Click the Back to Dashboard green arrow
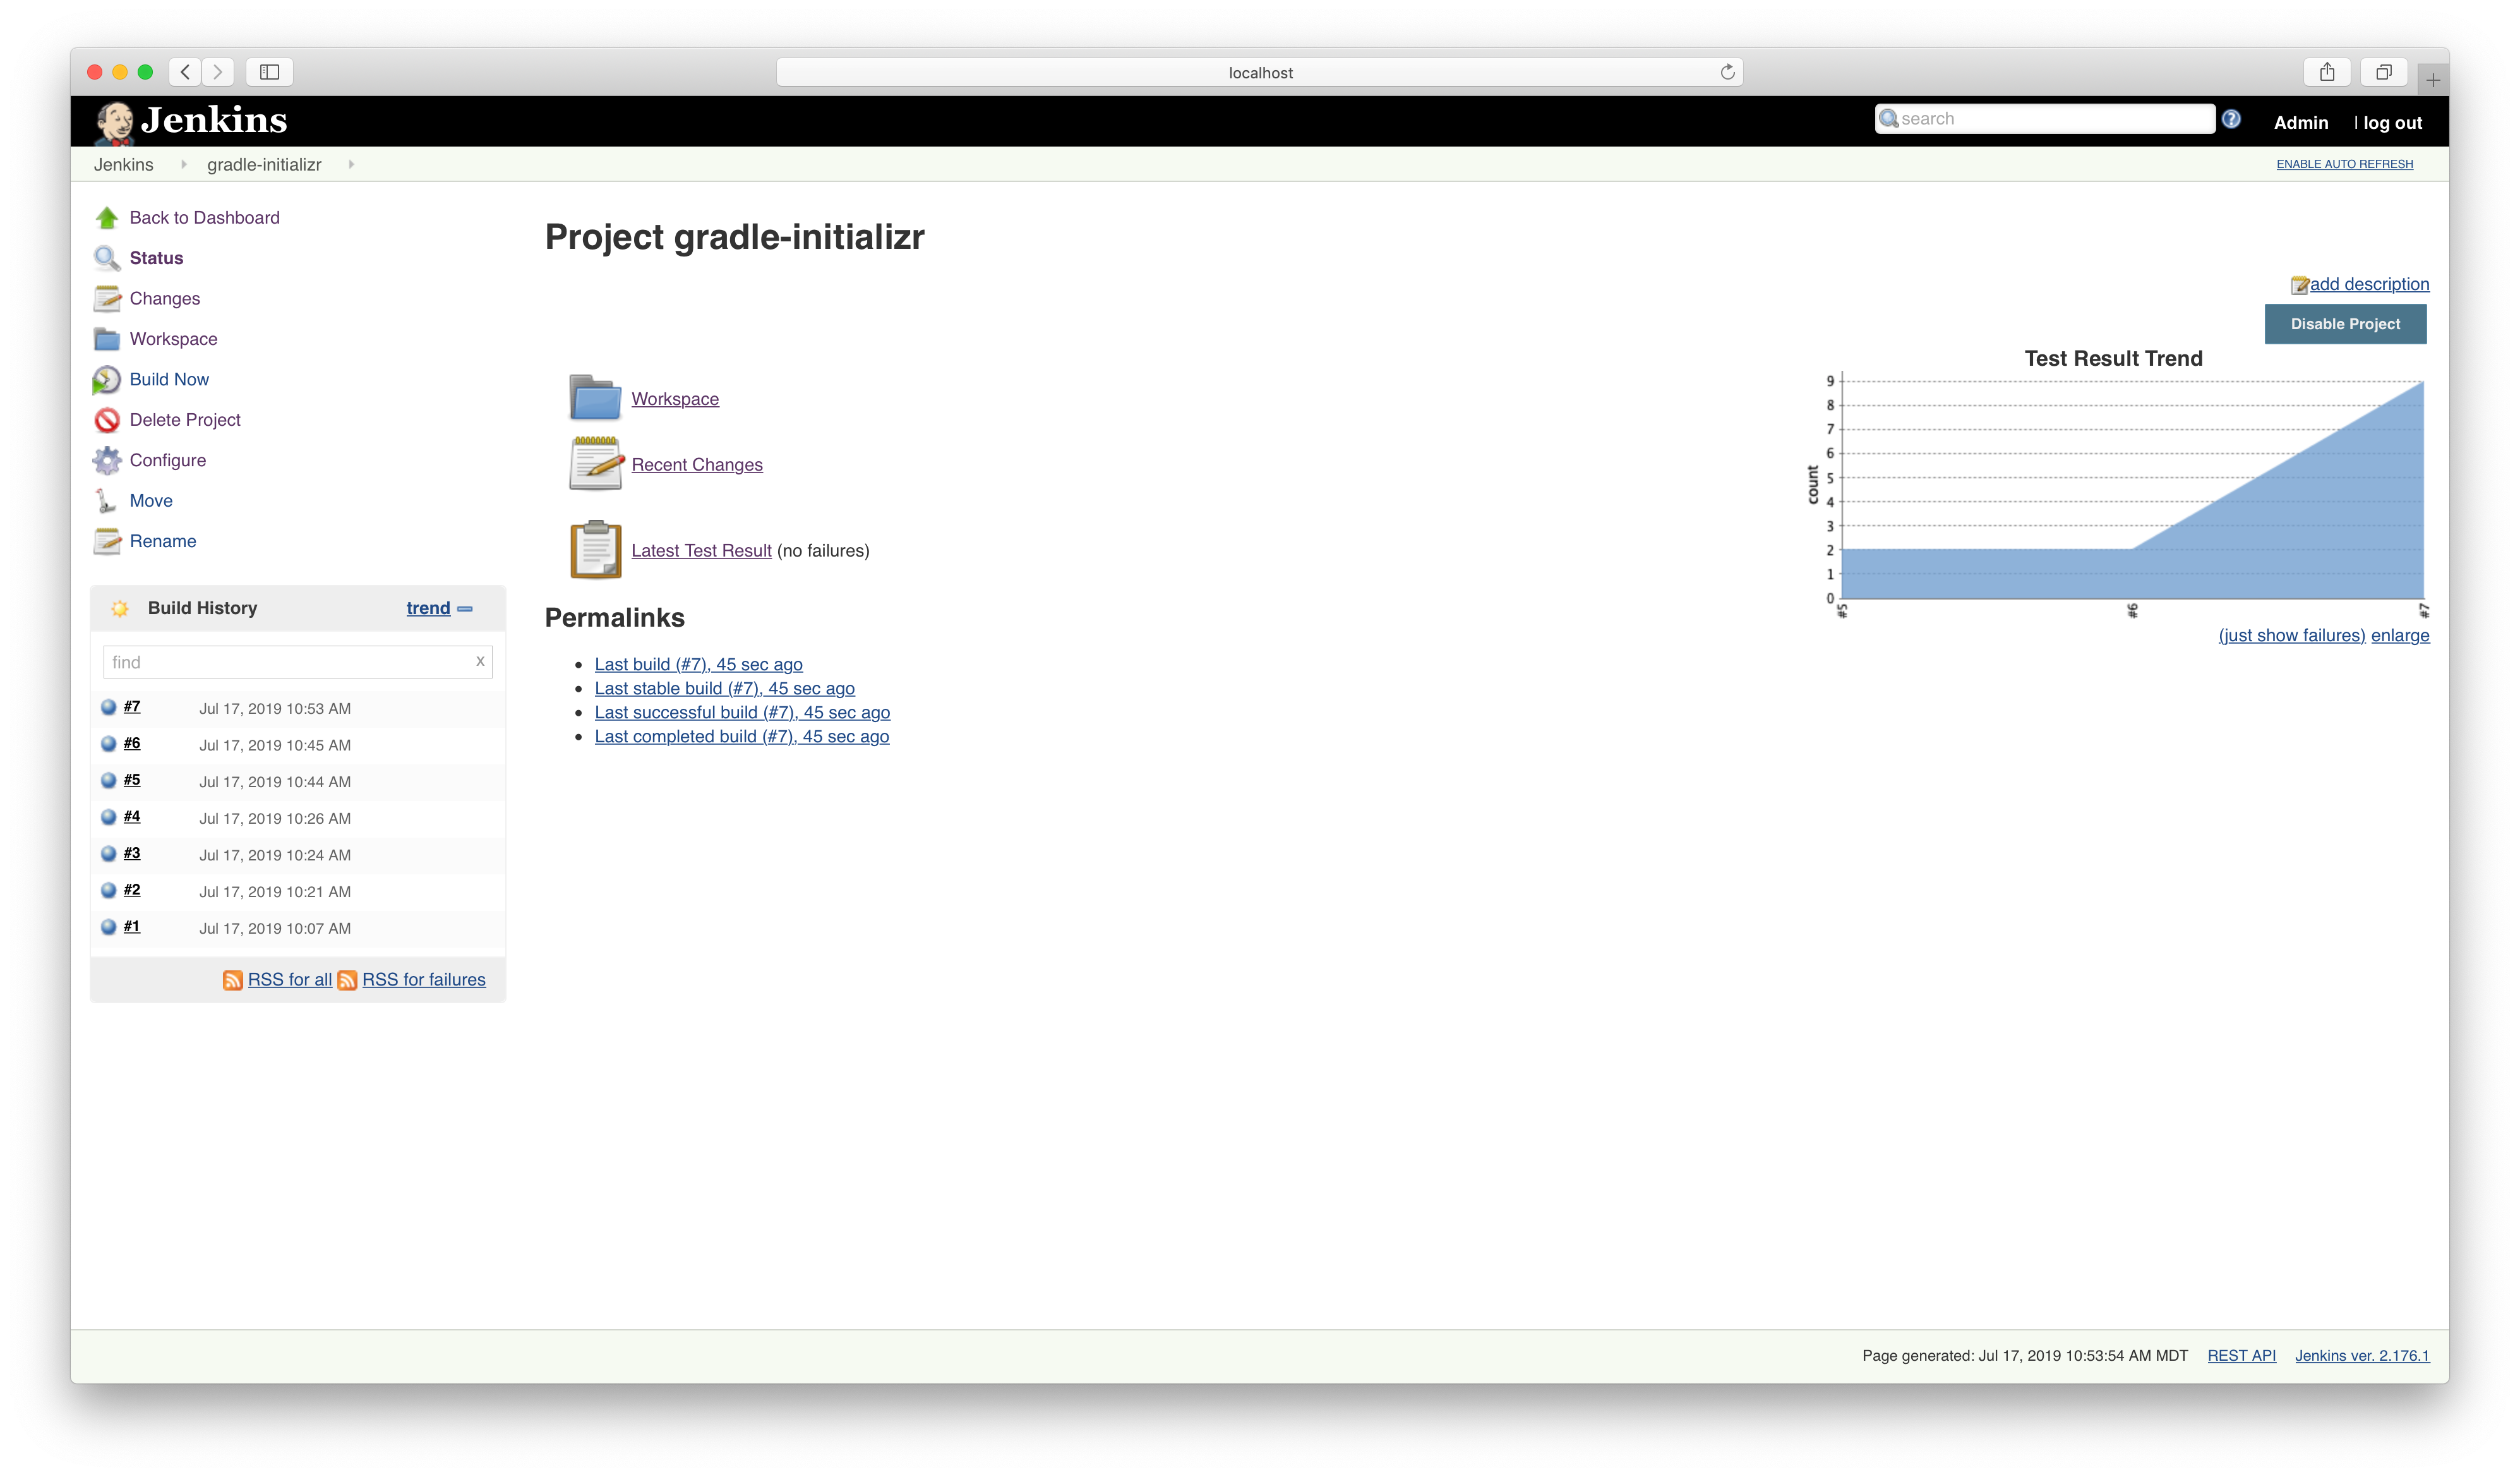Viewport: 2520px width, 1477px height. [106, 218]
